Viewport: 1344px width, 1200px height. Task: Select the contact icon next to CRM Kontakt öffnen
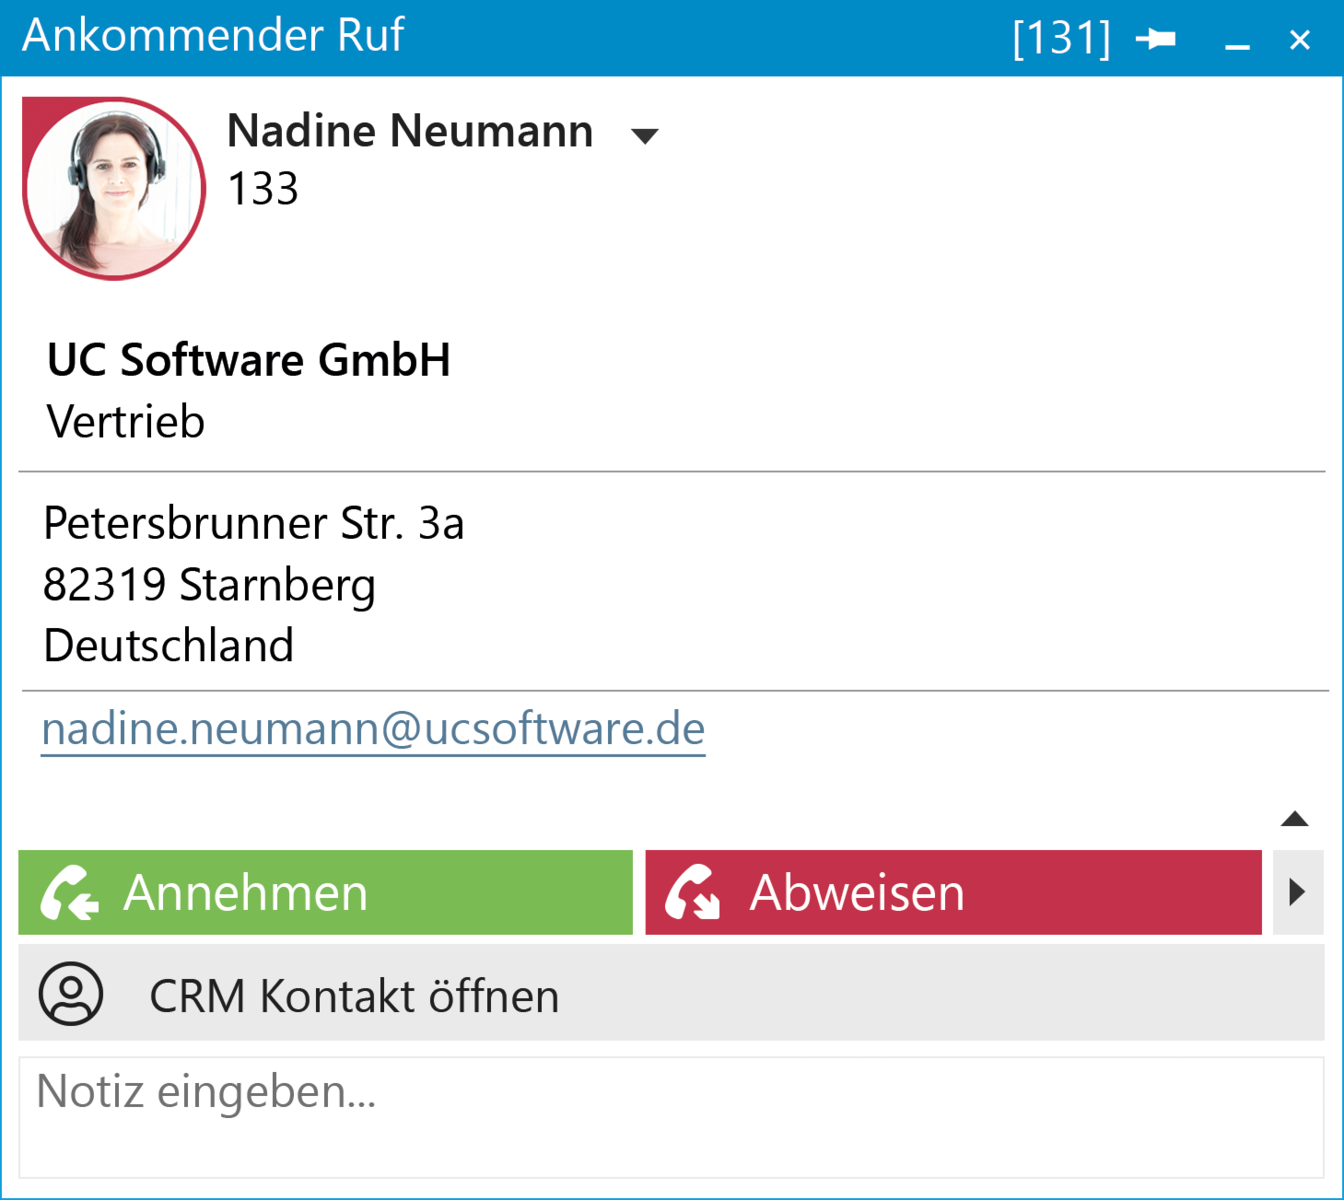(68, 994)
